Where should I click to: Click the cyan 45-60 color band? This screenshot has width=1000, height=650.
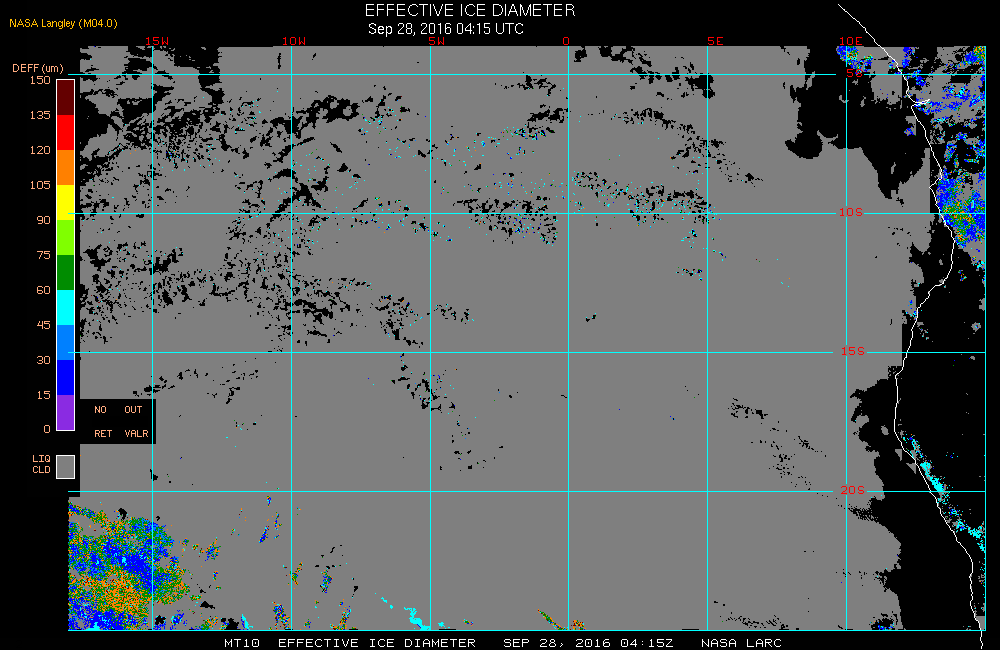click(66, 307)
